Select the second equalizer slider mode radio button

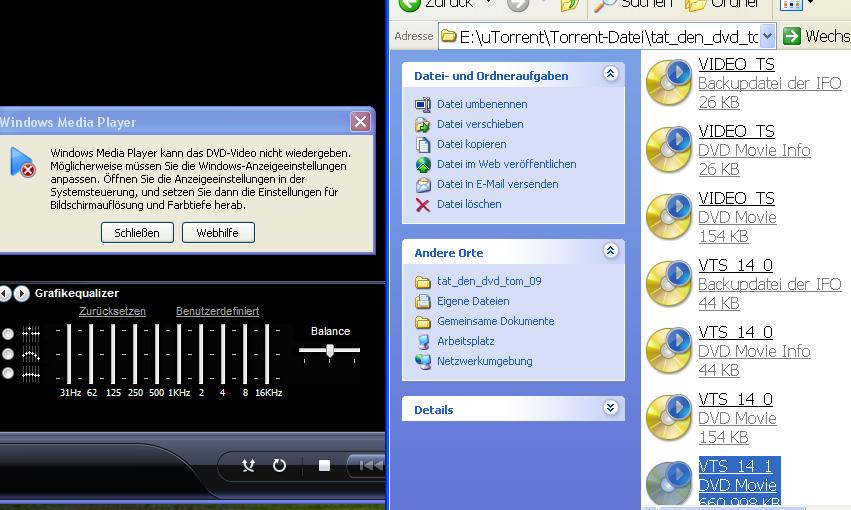point(8,354)
